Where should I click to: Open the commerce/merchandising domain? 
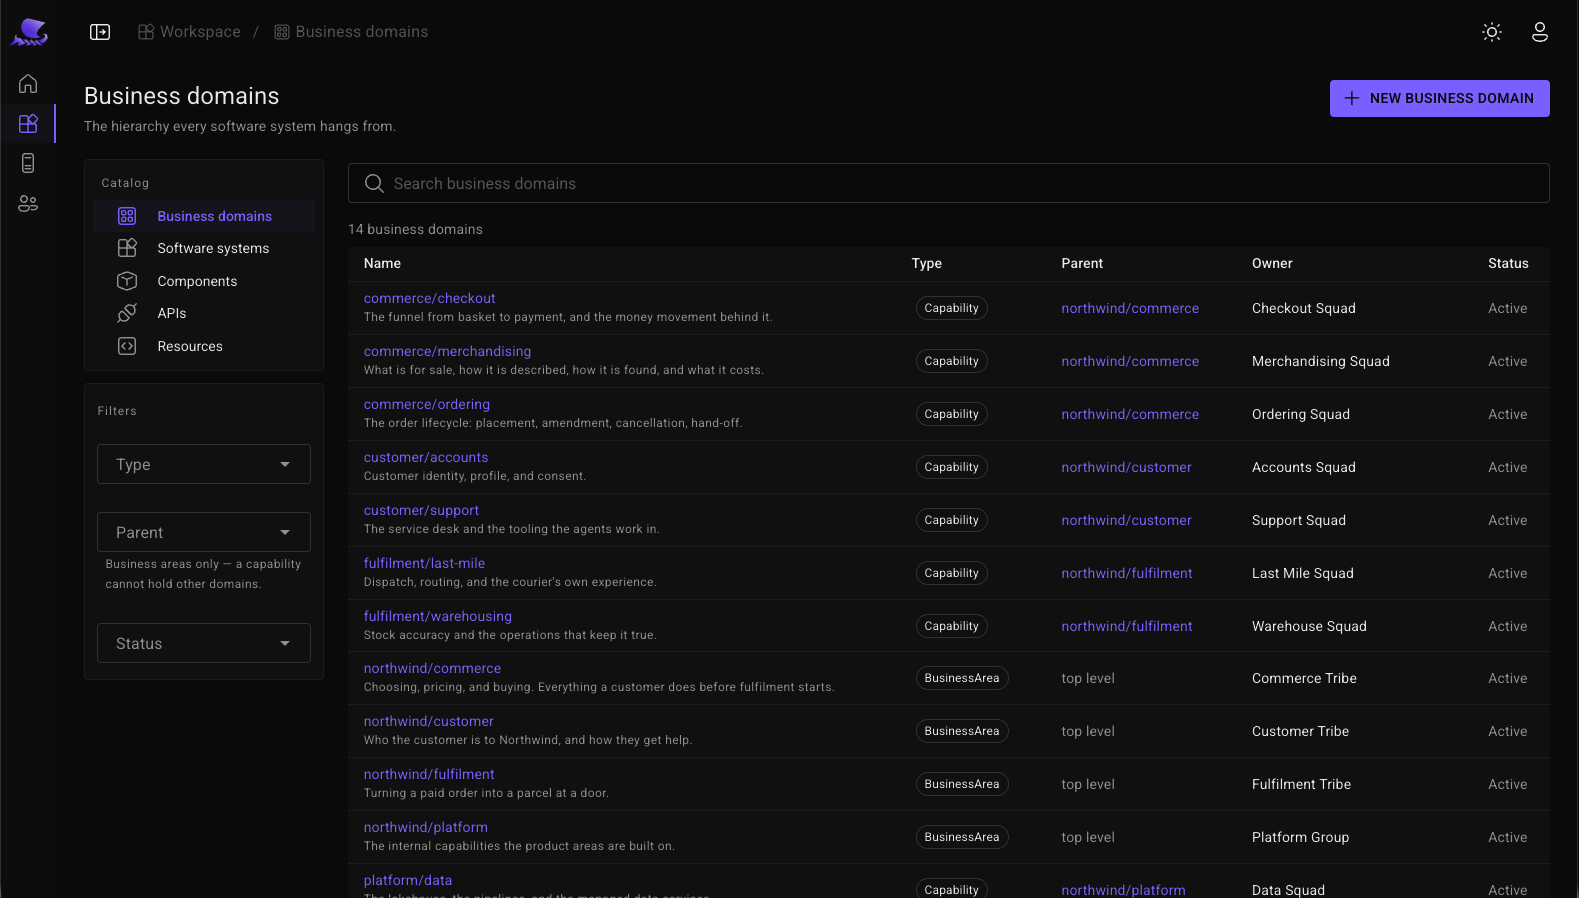(x=447, y=351)
